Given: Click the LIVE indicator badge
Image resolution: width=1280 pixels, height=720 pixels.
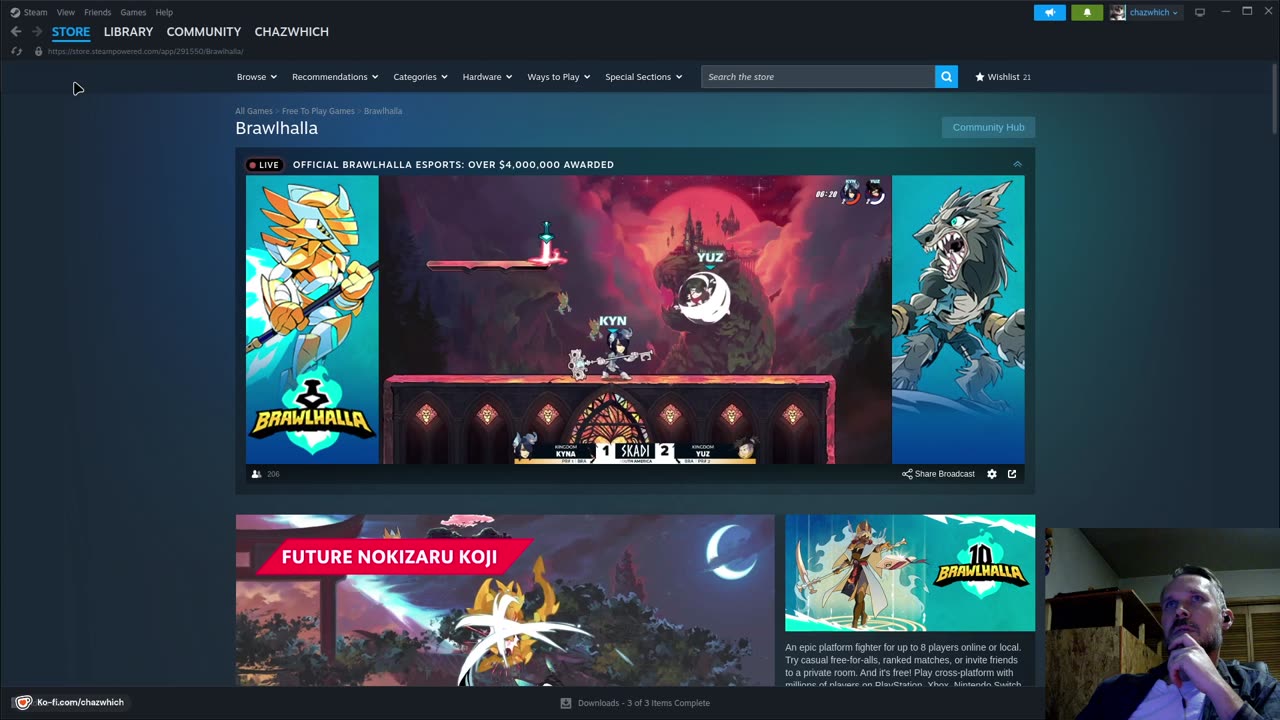Looking at the screenshot, I should pos(264,165).
